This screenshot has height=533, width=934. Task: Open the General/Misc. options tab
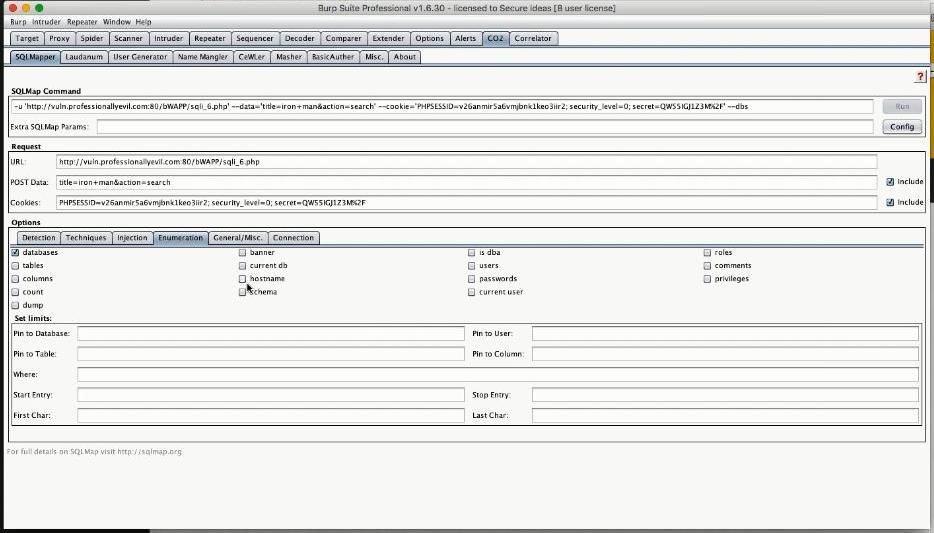pos(238,238)
